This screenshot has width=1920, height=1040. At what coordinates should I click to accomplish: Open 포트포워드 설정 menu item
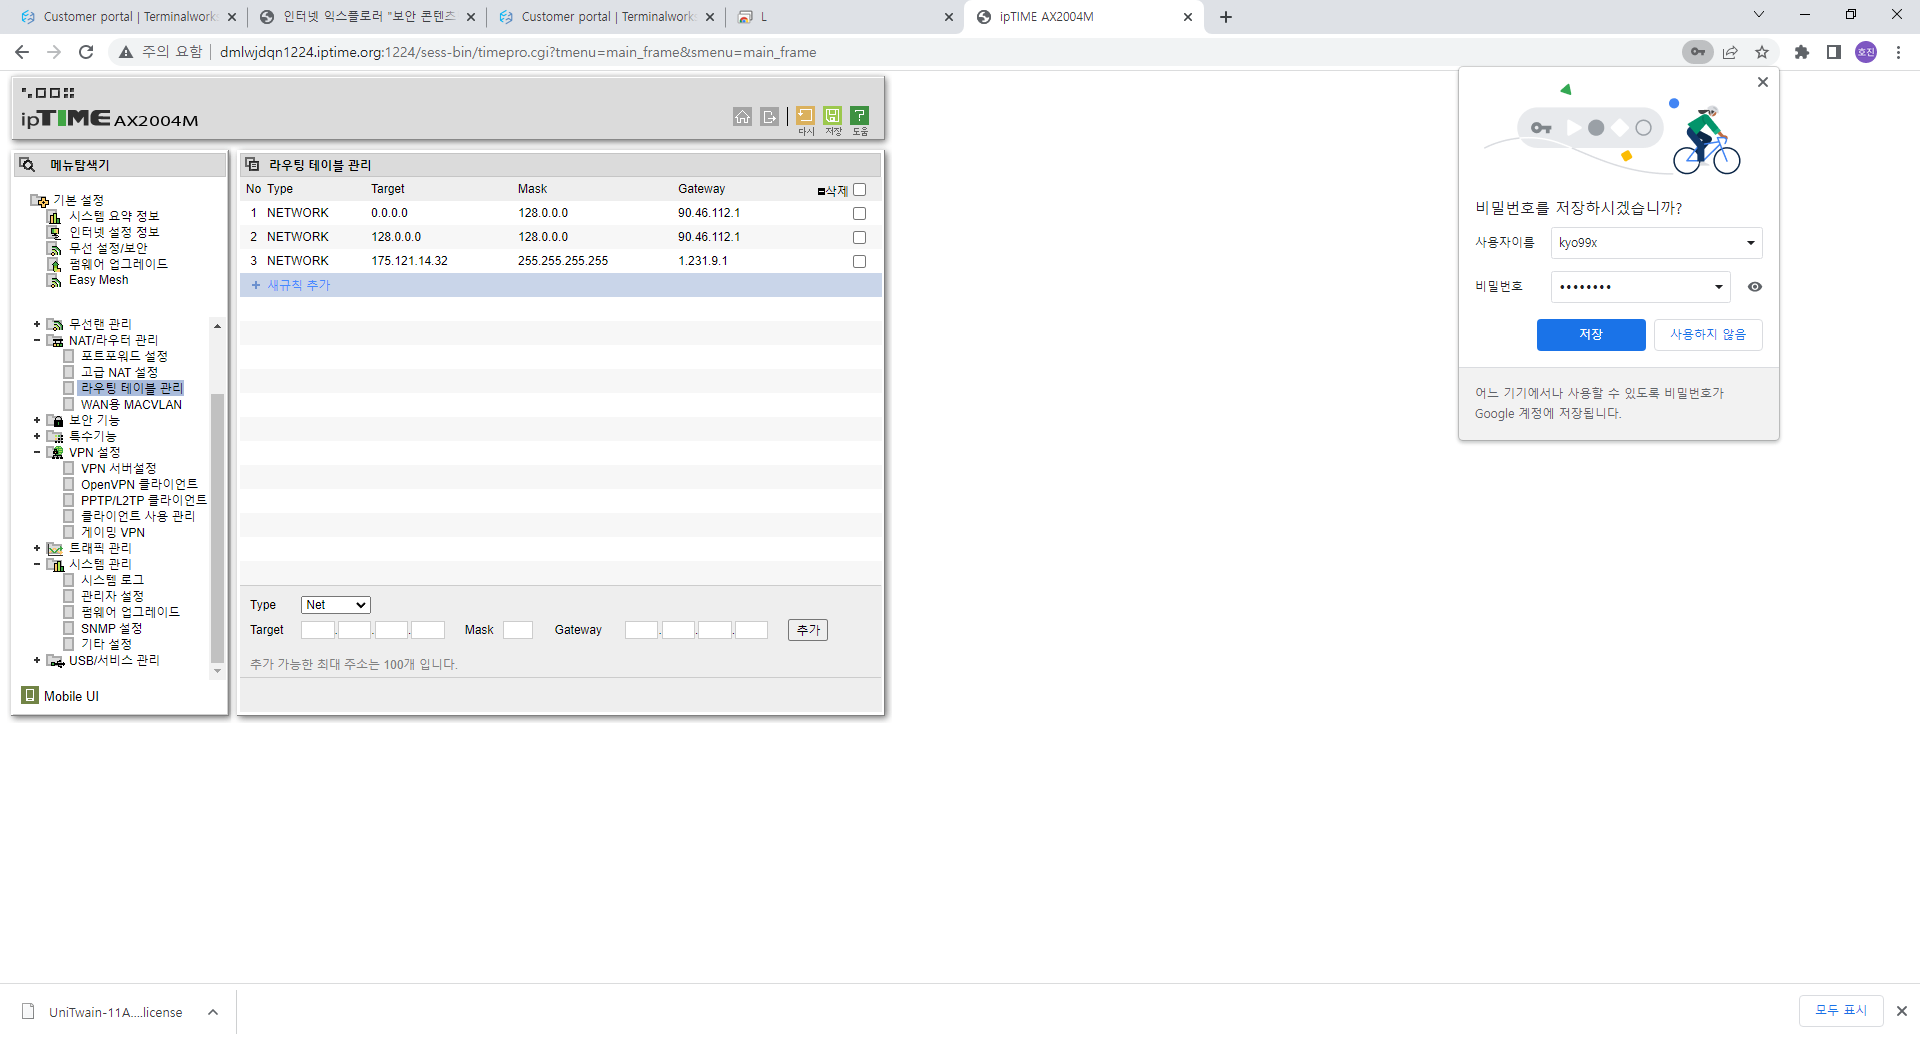[x=124, y=356]
